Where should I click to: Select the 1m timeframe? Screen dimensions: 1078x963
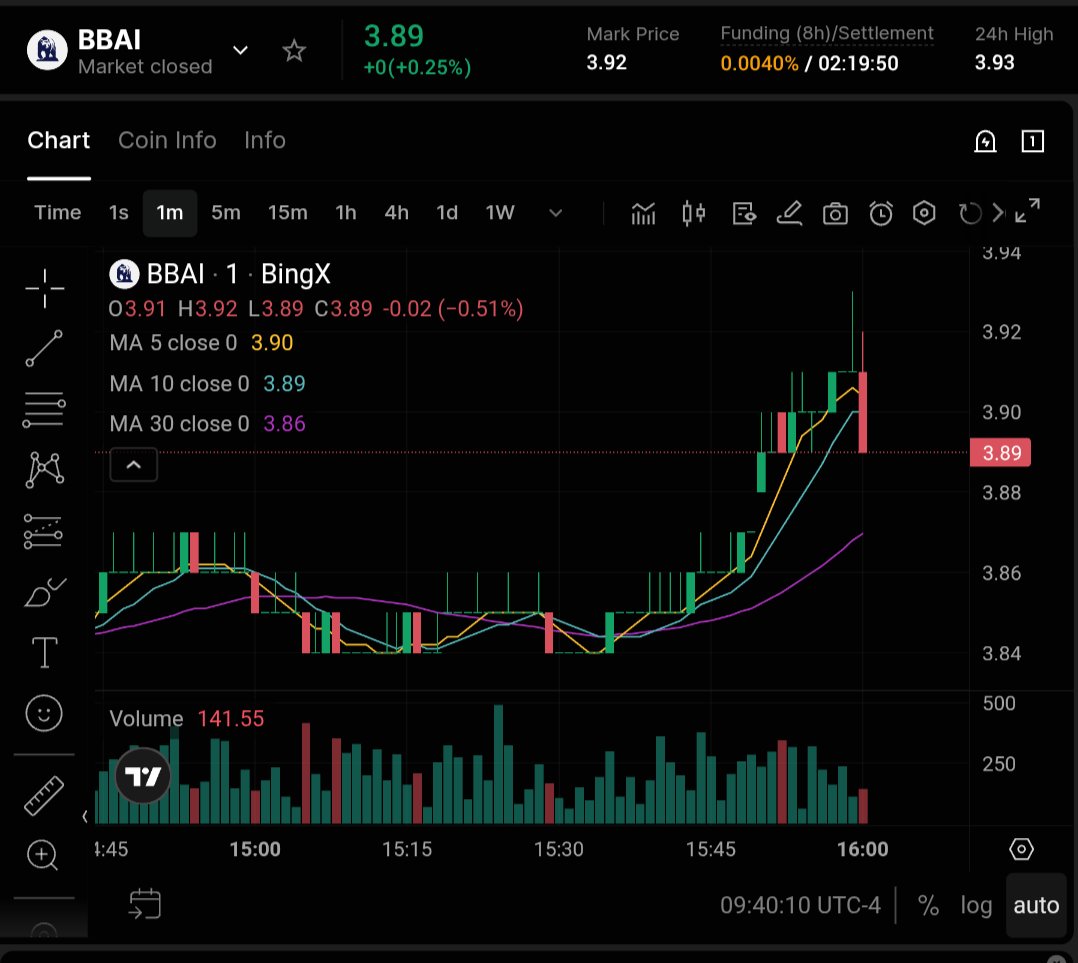pyautogui.click(x=170, y=213)
